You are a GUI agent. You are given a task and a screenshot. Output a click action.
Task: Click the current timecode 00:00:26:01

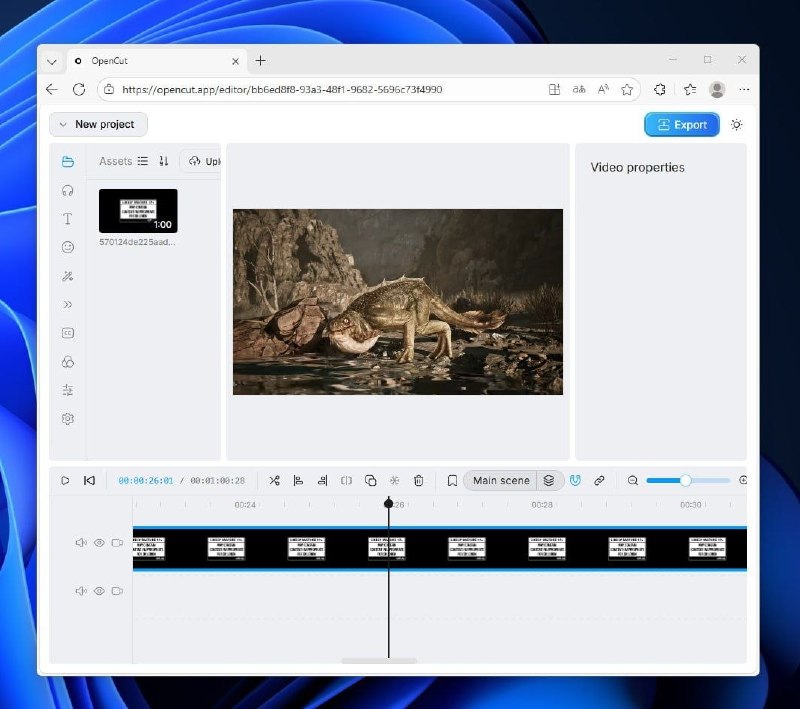pos(146,480)
